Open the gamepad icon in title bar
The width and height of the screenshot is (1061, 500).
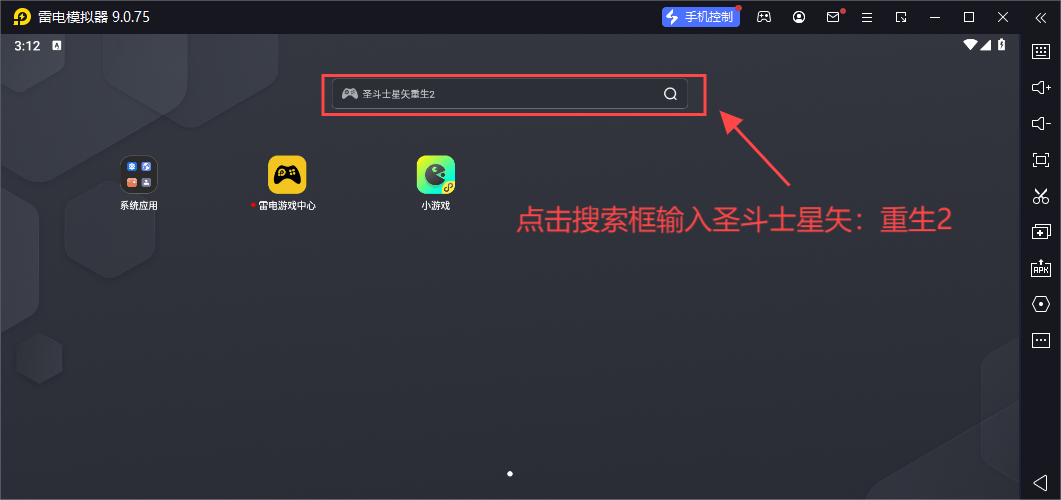pos(764,17)
